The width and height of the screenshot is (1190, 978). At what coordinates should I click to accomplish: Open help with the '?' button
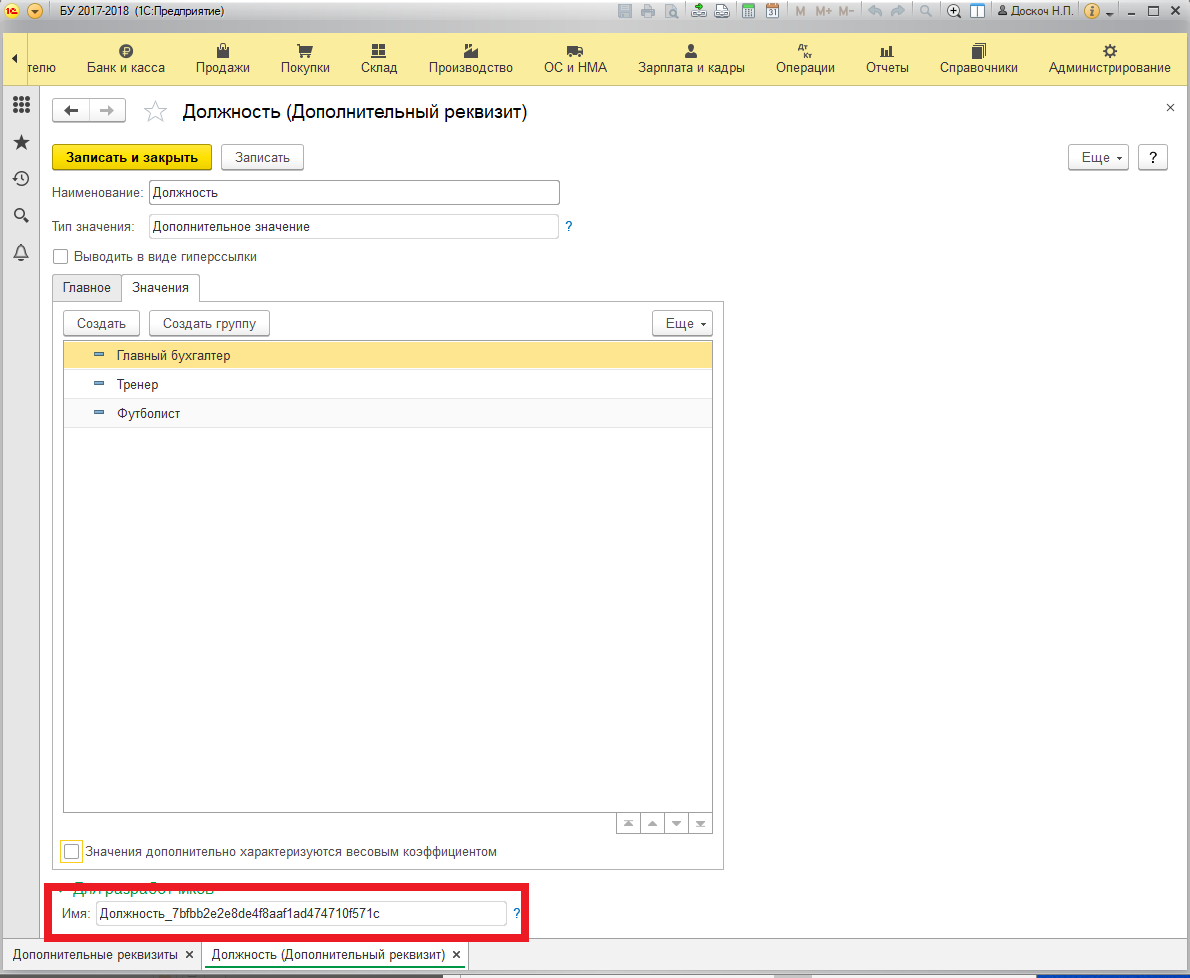click(x=1153, y=157)
